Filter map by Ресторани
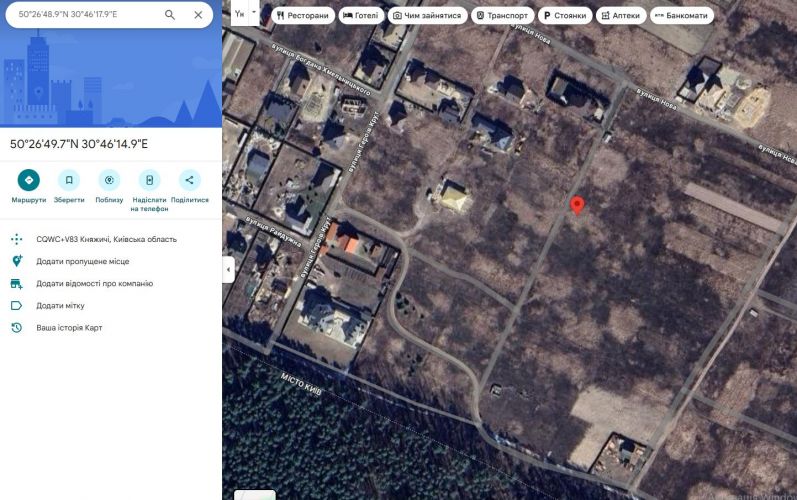797x500 pixels. point(302,16)
